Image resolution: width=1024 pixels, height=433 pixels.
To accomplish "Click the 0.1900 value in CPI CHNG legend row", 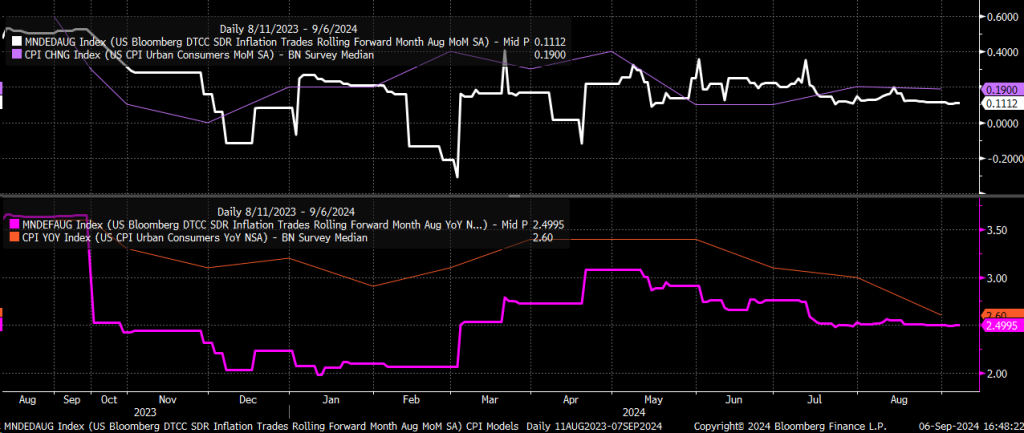I will pos(549,55).
